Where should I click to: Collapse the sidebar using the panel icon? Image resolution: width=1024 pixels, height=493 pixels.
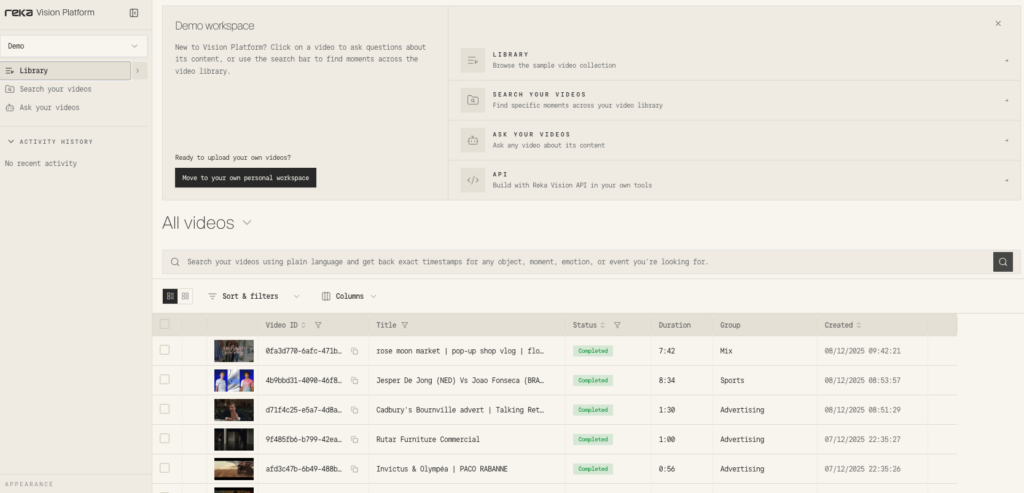(x=134, y=13)
